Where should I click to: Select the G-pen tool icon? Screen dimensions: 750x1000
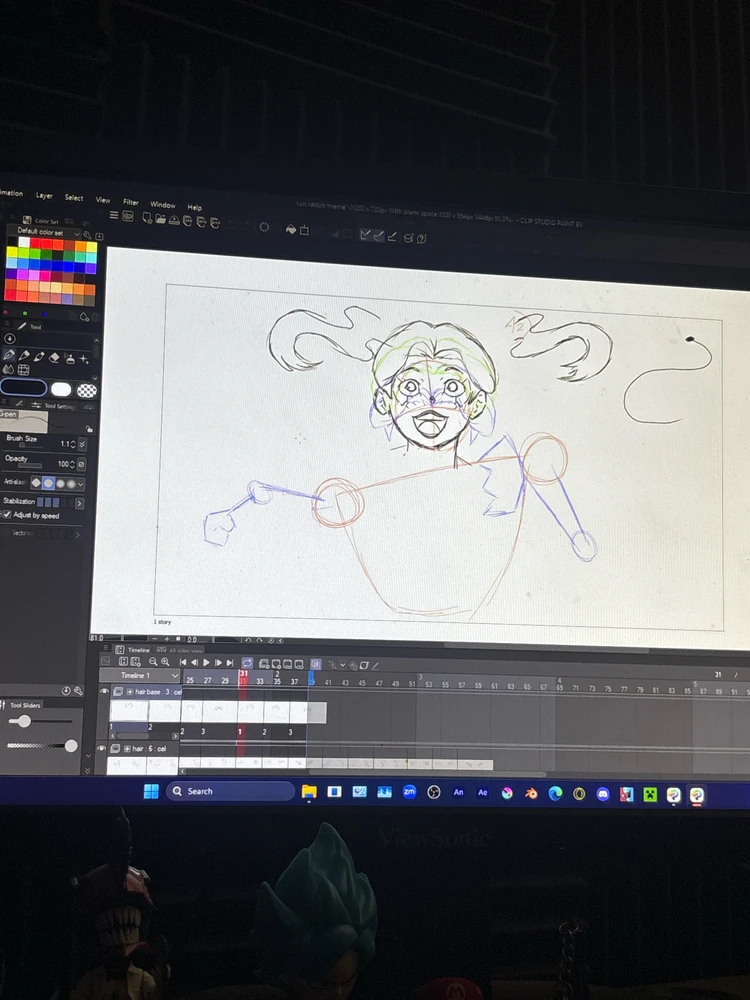point(9,355)
